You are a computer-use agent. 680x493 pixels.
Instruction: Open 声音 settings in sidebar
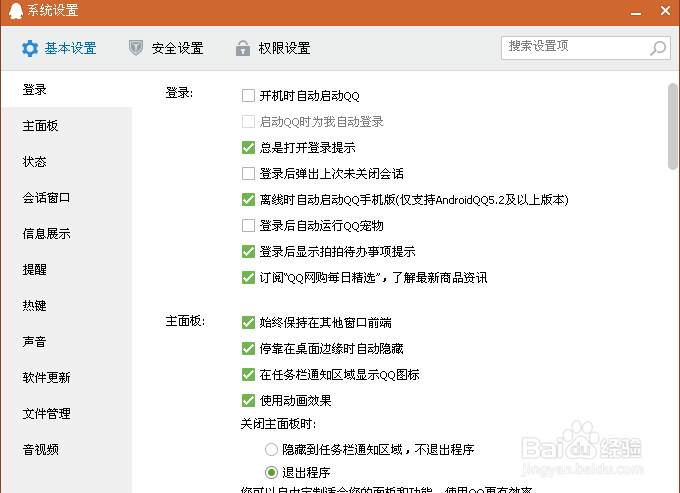66,342
